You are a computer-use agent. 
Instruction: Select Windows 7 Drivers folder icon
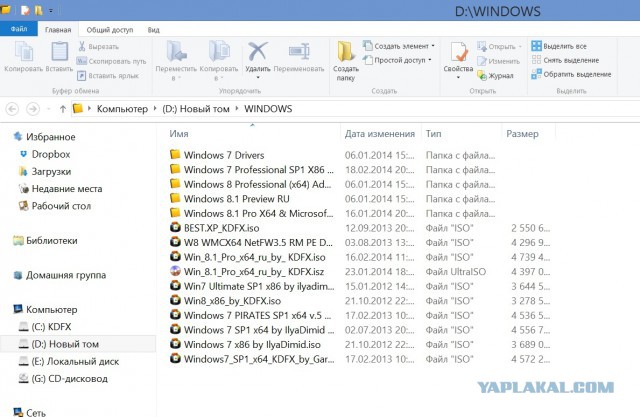[x=175, y=154]
